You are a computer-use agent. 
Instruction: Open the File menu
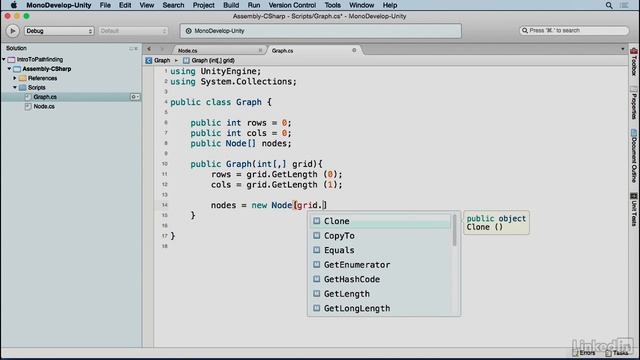click(105, 5)
